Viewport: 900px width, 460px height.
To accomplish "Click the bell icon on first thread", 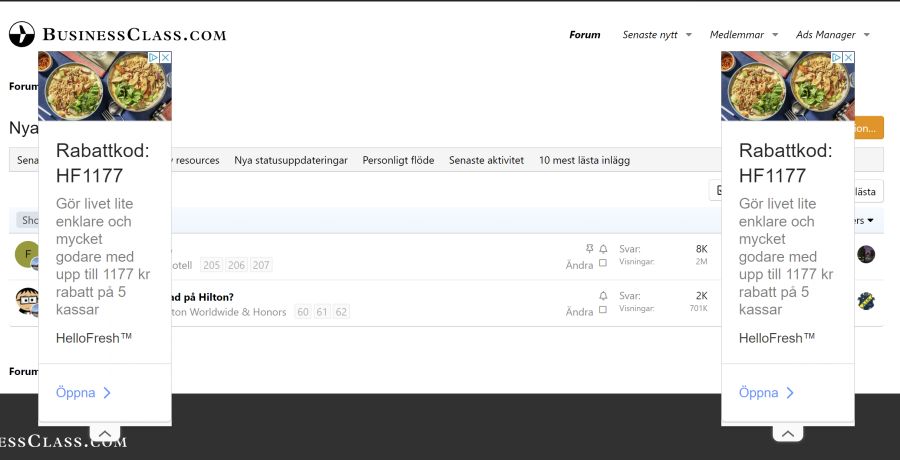I will [603, 248].
